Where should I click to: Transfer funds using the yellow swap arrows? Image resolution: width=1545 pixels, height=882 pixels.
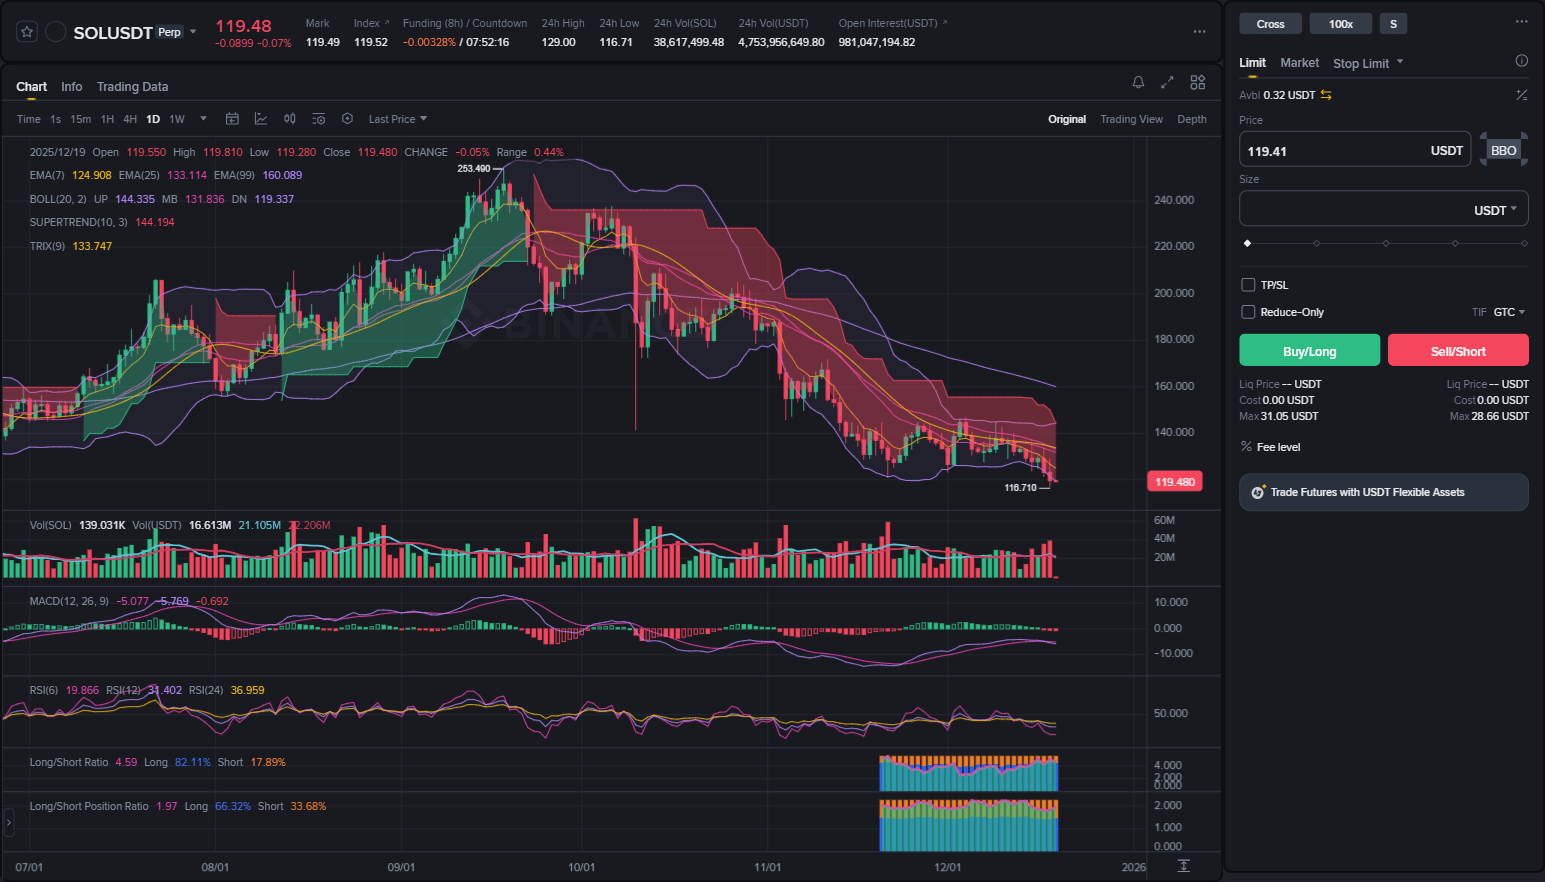tap(1326, 95)
